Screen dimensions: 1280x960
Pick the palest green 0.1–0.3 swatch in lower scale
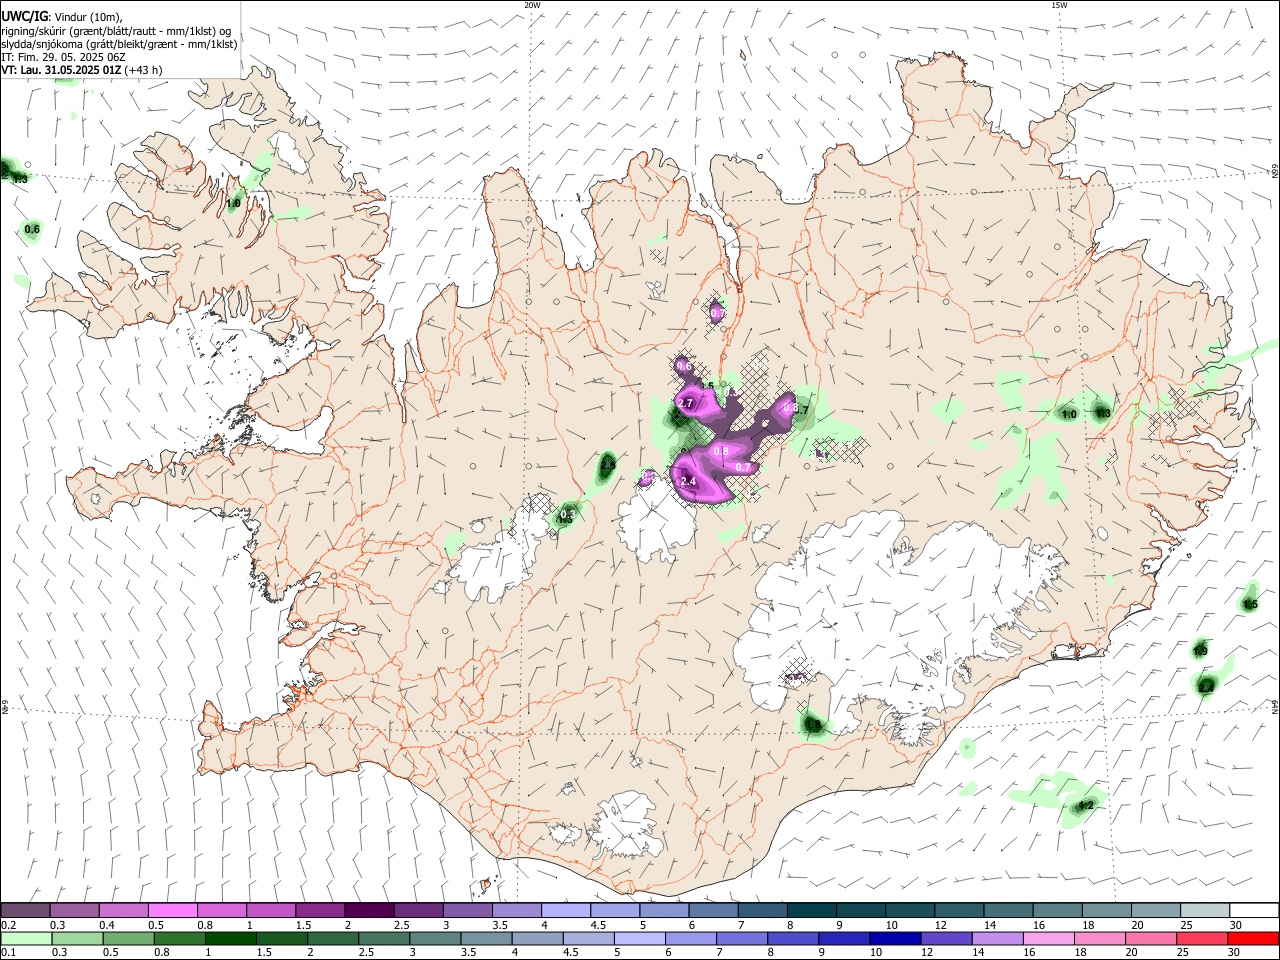[x=26, y=939]
